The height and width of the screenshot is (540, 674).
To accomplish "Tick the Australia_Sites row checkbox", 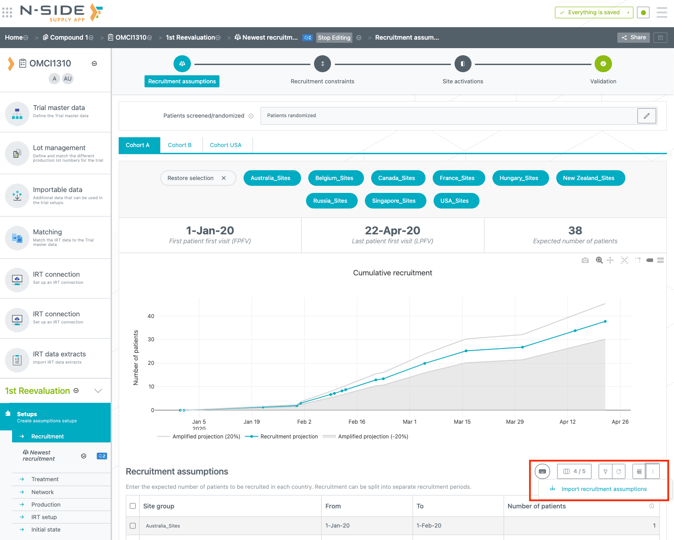I will pyautogui.click(x=133, y=525).
